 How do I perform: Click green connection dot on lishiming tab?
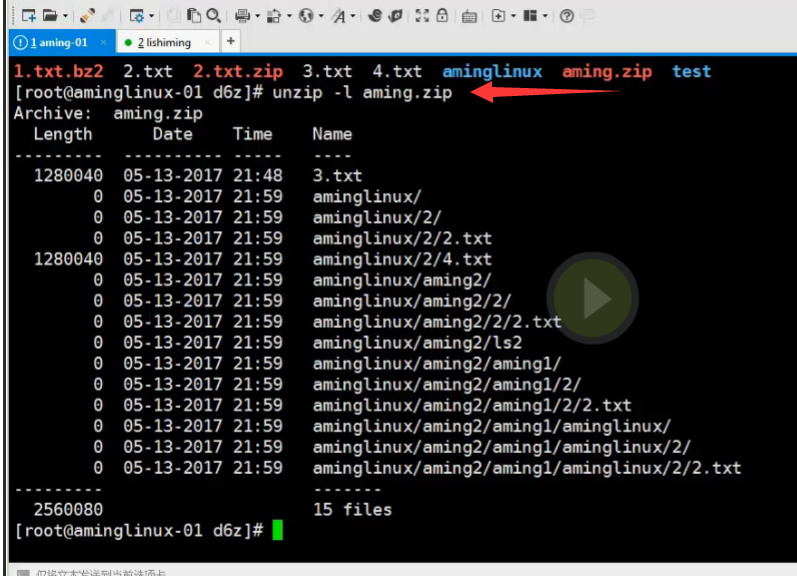(x=128, y=43)
